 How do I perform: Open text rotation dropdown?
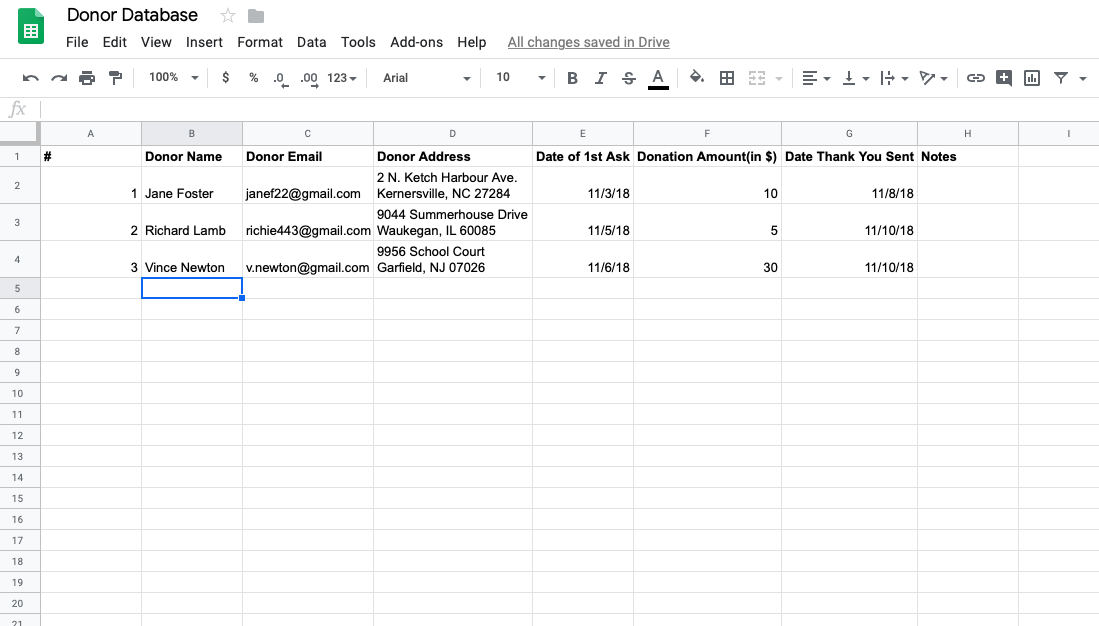pos(934,78)
